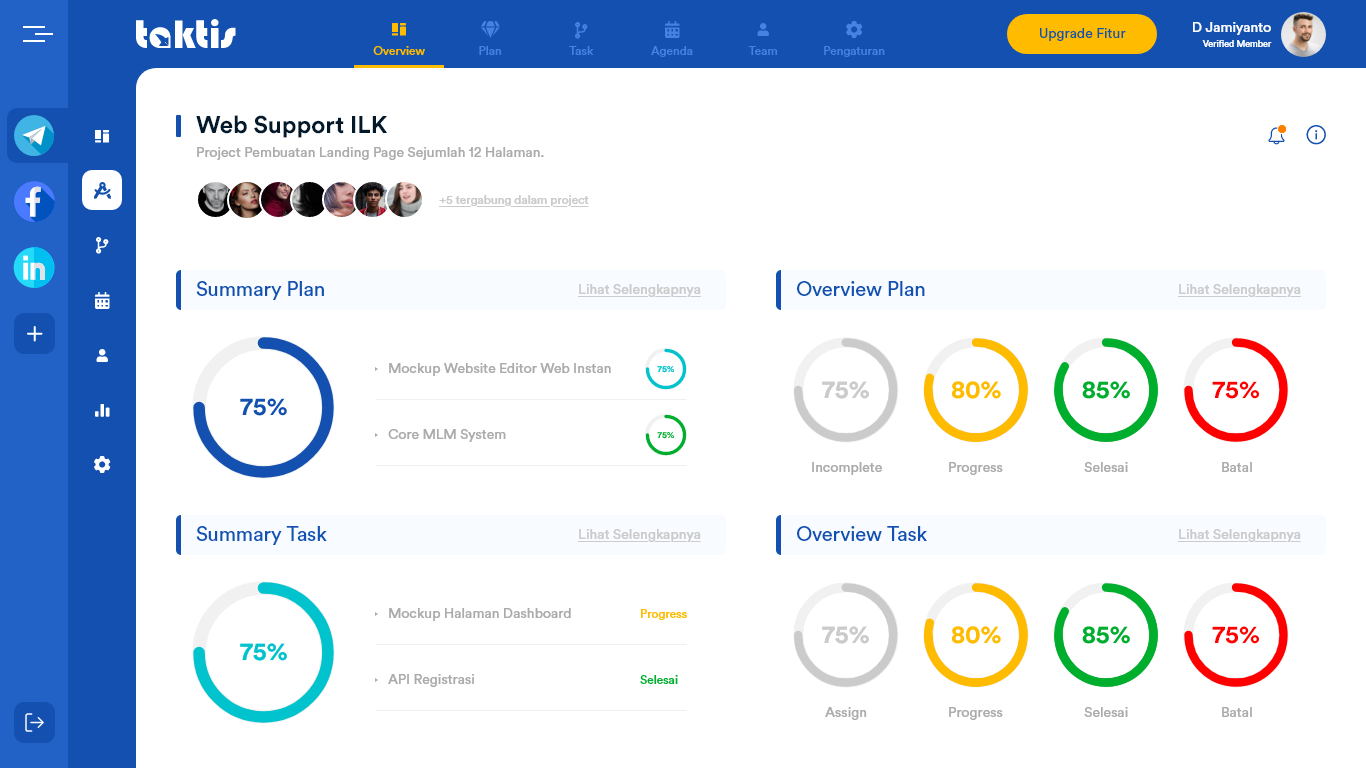Click the first project member avatar
Screen dimensions: 1366x768
tap(214, 200)
